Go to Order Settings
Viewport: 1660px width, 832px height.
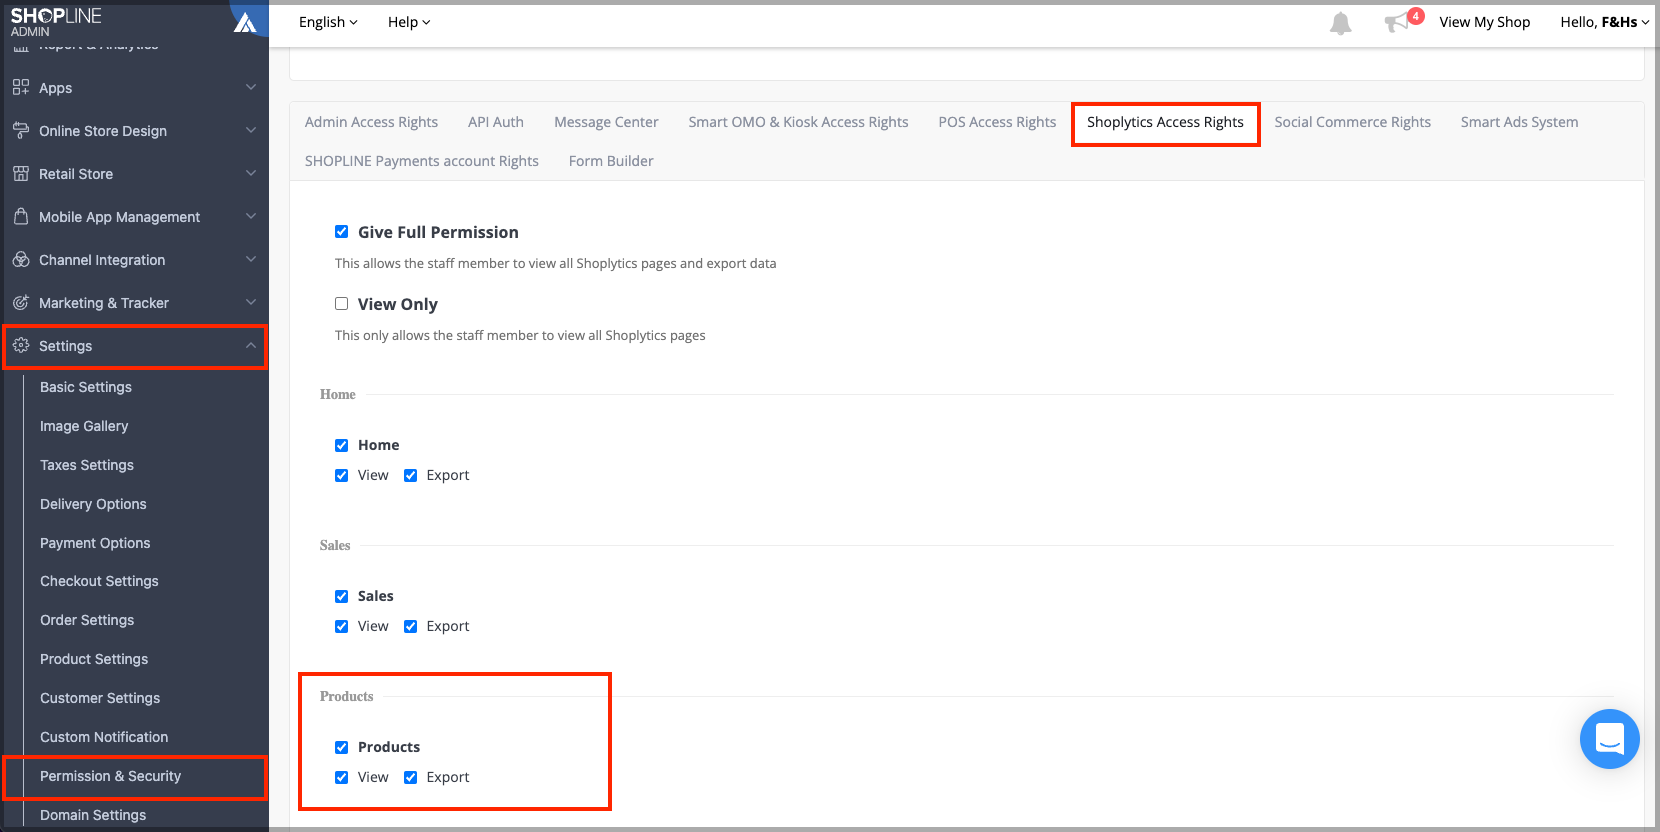(x=87, y=620)
